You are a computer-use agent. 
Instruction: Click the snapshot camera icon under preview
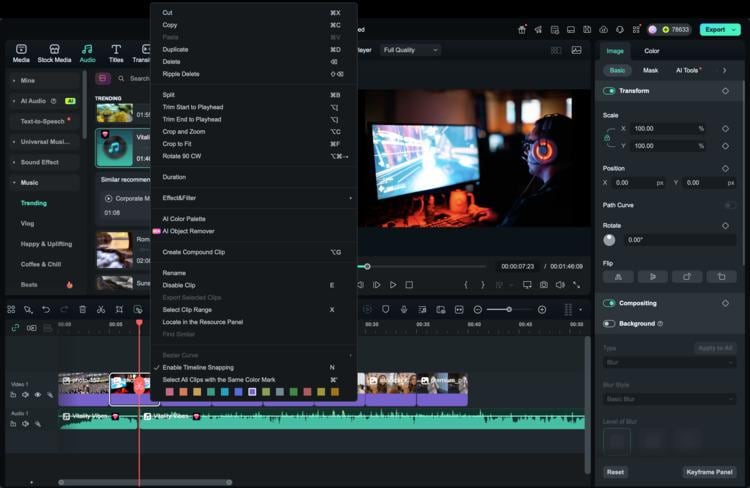(544, 285)
